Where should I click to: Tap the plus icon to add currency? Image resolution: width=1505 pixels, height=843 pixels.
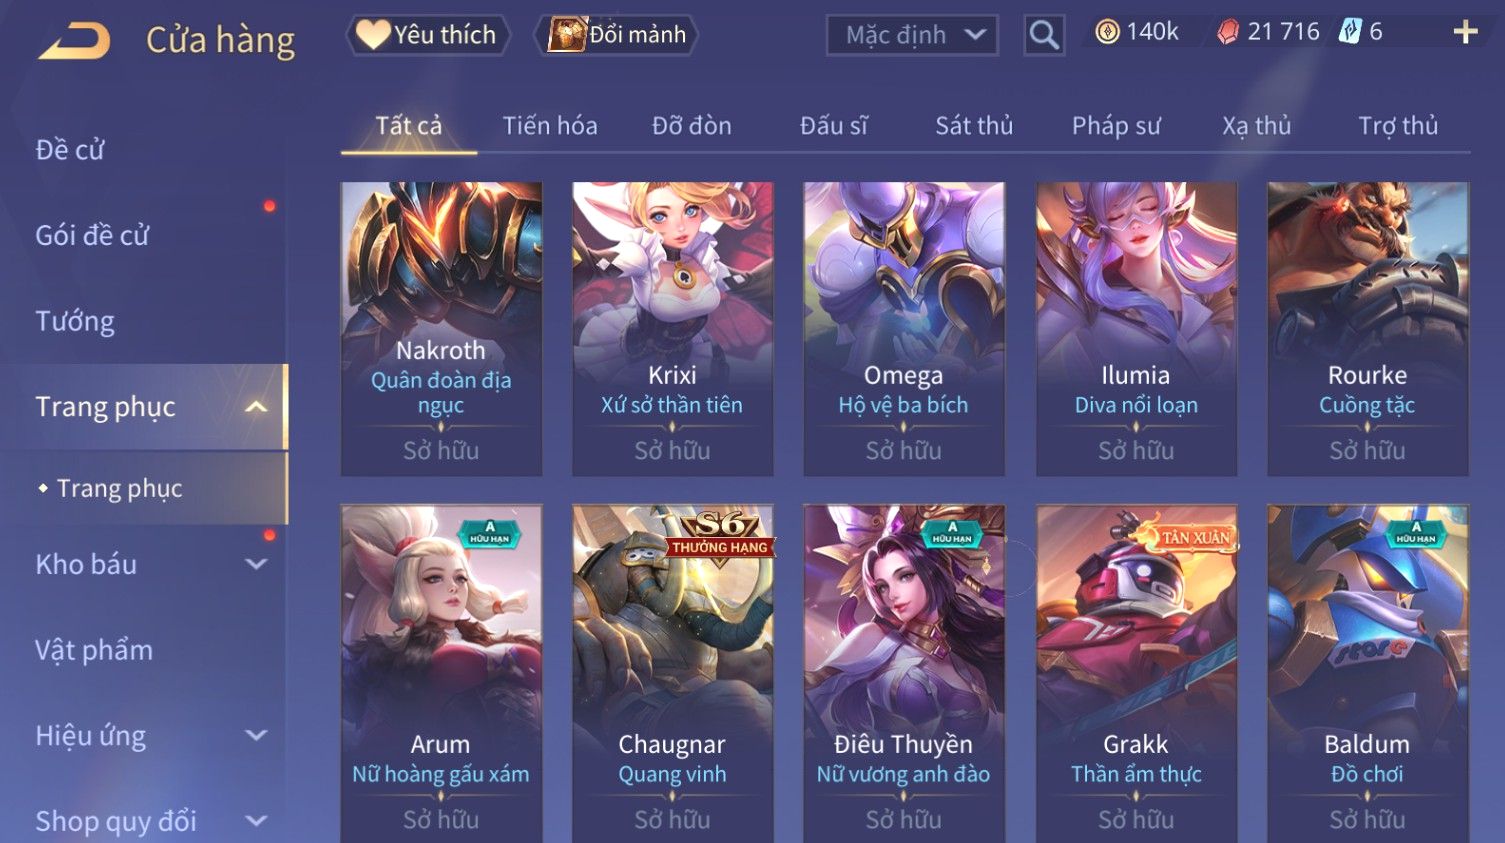(1465, 33)
